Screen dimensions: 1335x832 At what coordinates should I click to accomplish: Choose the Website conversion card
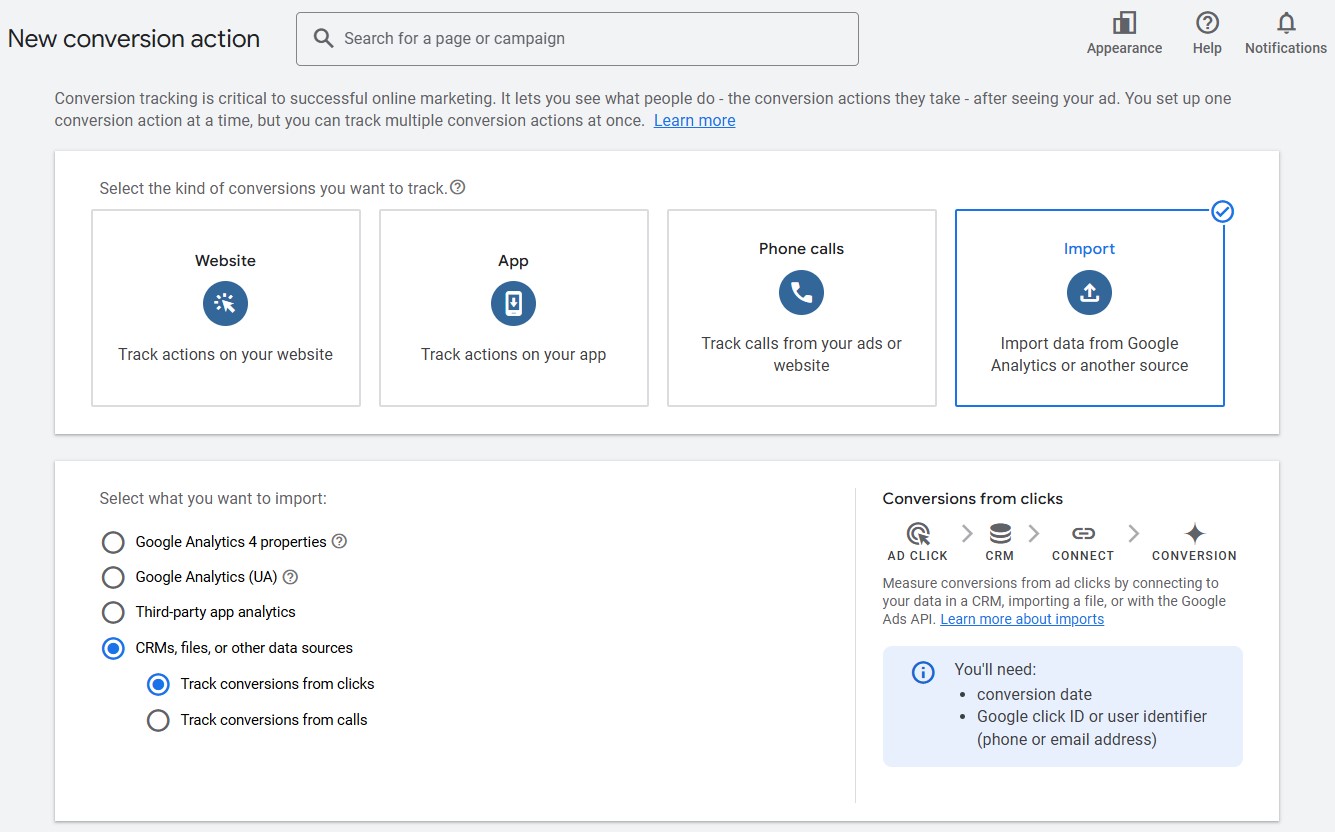pyautogui.click(x=226, y=308)
